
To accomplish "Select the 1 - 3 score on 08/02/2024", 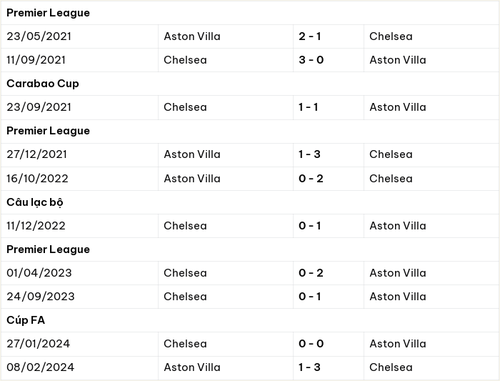I will point(309,367).
